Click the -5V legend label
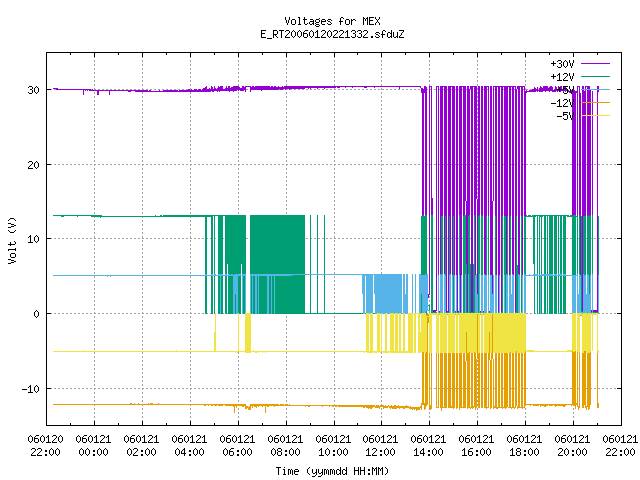Screen dimensions: 640x480 (x=565, y=116)
